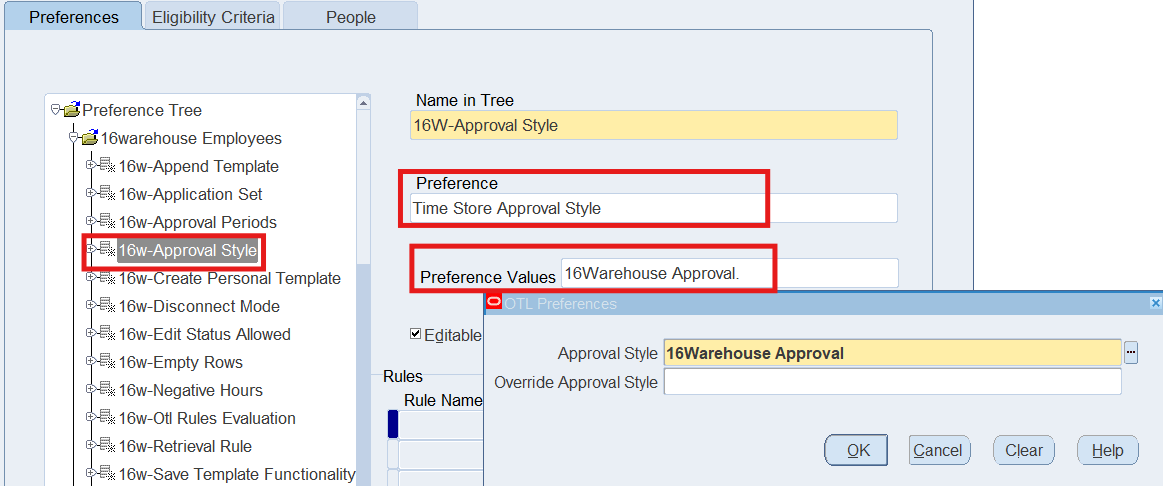Click the Clear button
This screenshot has width=1163, height=486.
pyautogui.click(x=1023, y=450)
